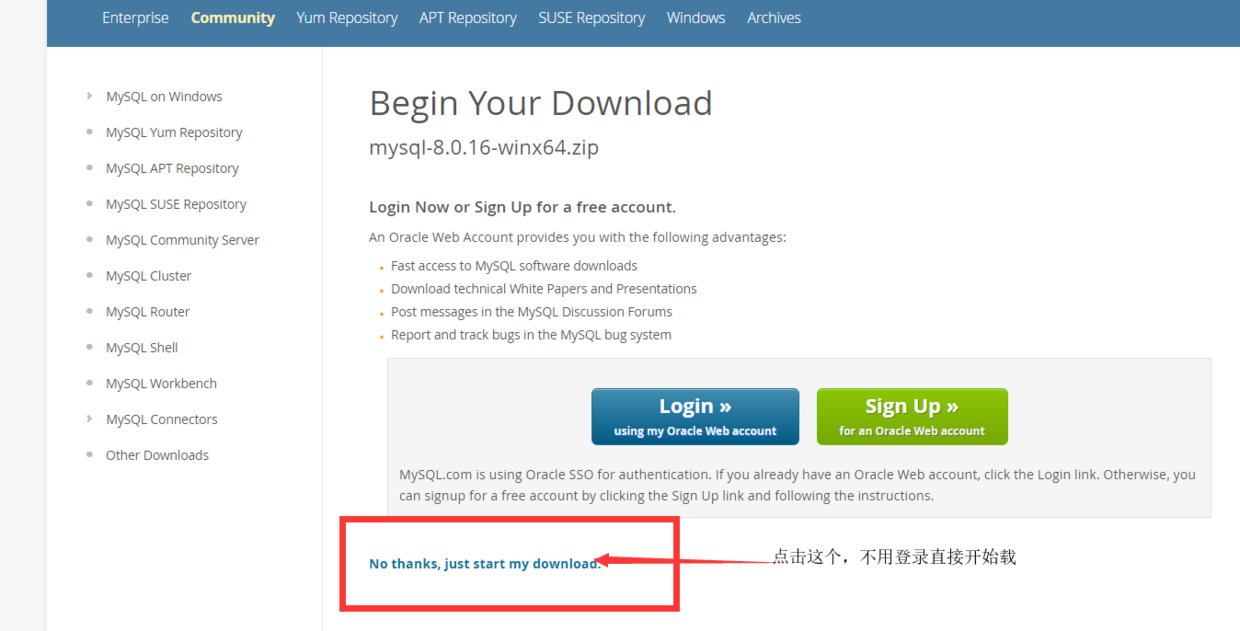The width and height of the screenshot is (1240, 631).
Task: Select MySQL Router in sidebar
Action: pyautogui.click(x=148, y=312)
